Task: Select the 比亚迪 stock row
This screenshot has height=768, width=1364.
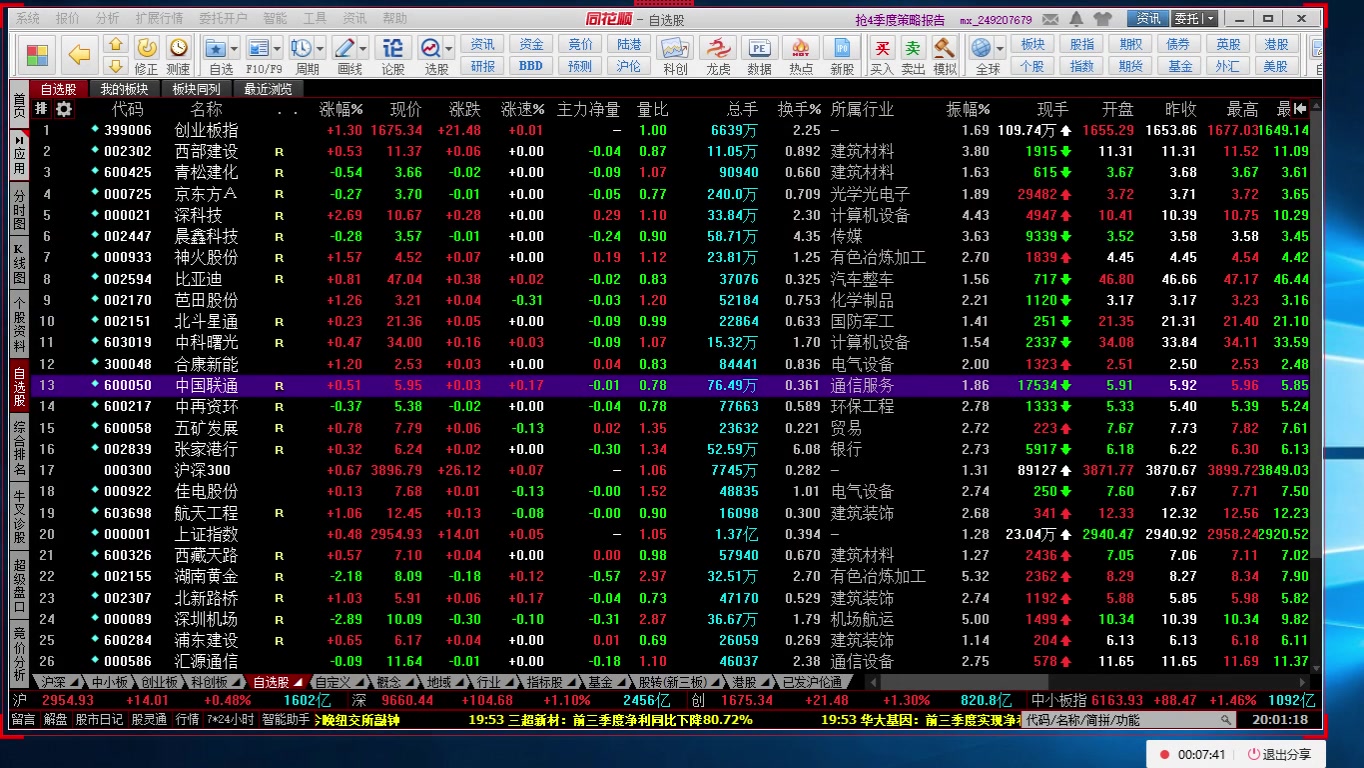Action: 670,279
